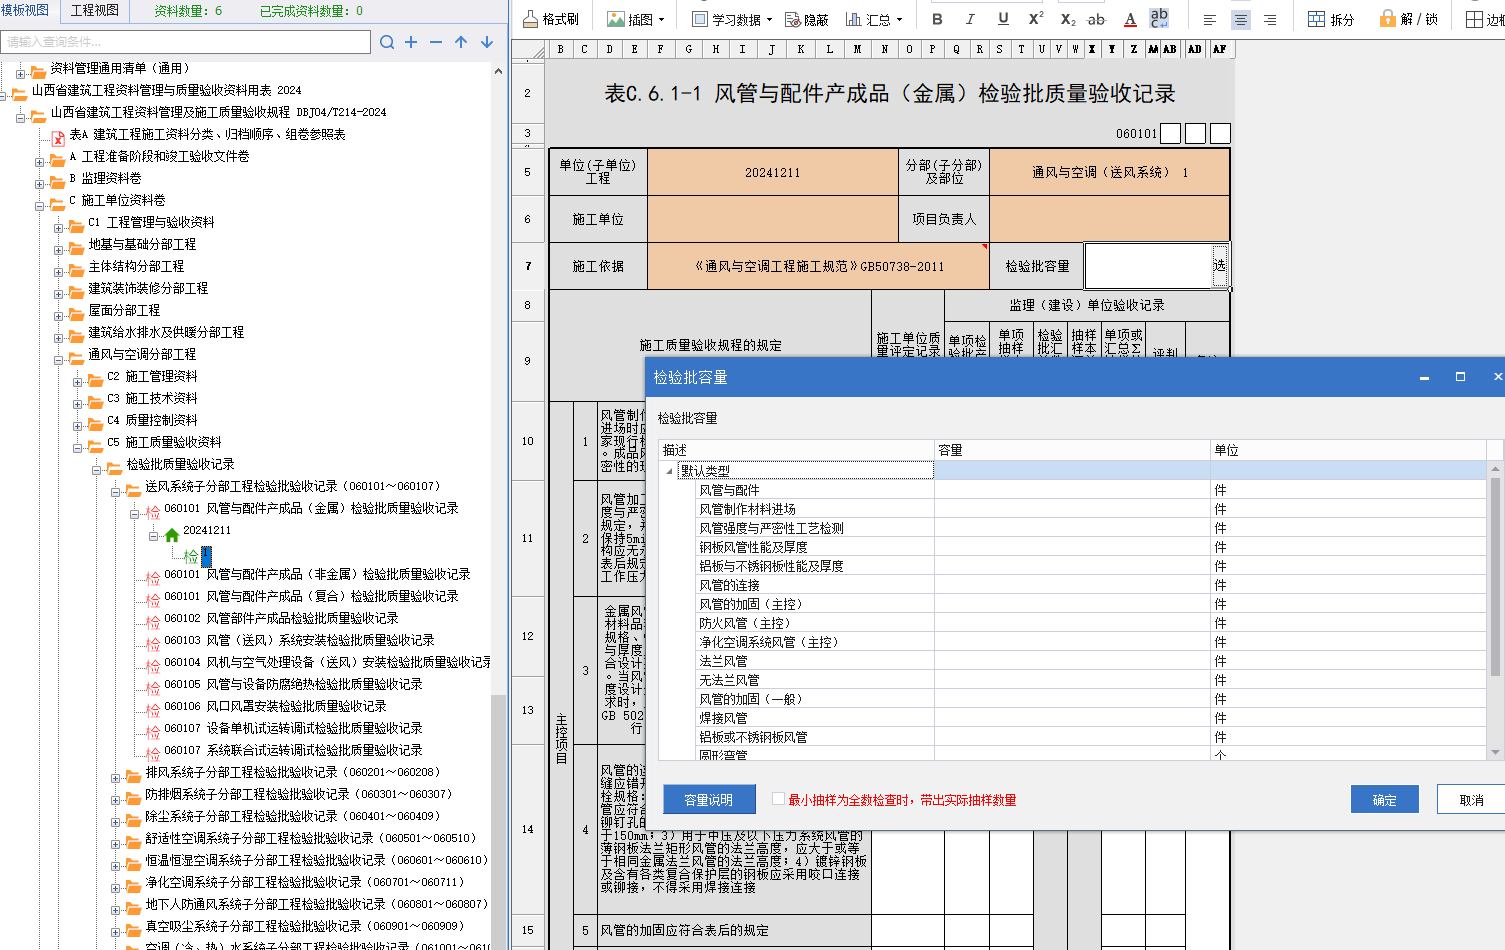Click the 隐藏 hide tool
The image size is (1505, 950).
pos(807,19)
